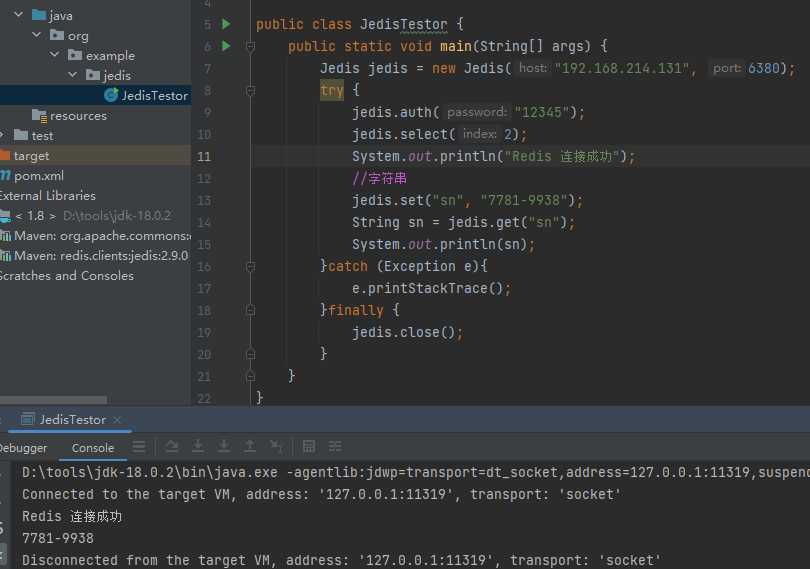Click the Trace Current Stream Chain icon
Viewport: 810px width, 569px height.
[x=335, y=446]
